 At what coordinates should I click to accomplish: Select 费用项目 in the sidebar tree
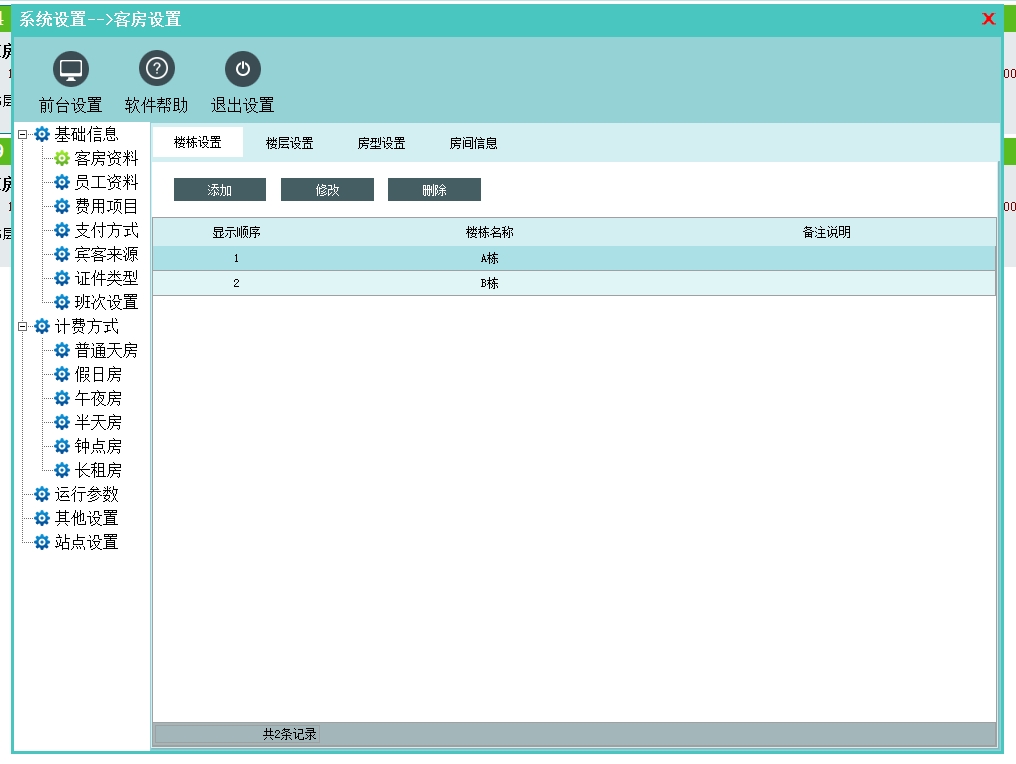coord(106,206)
